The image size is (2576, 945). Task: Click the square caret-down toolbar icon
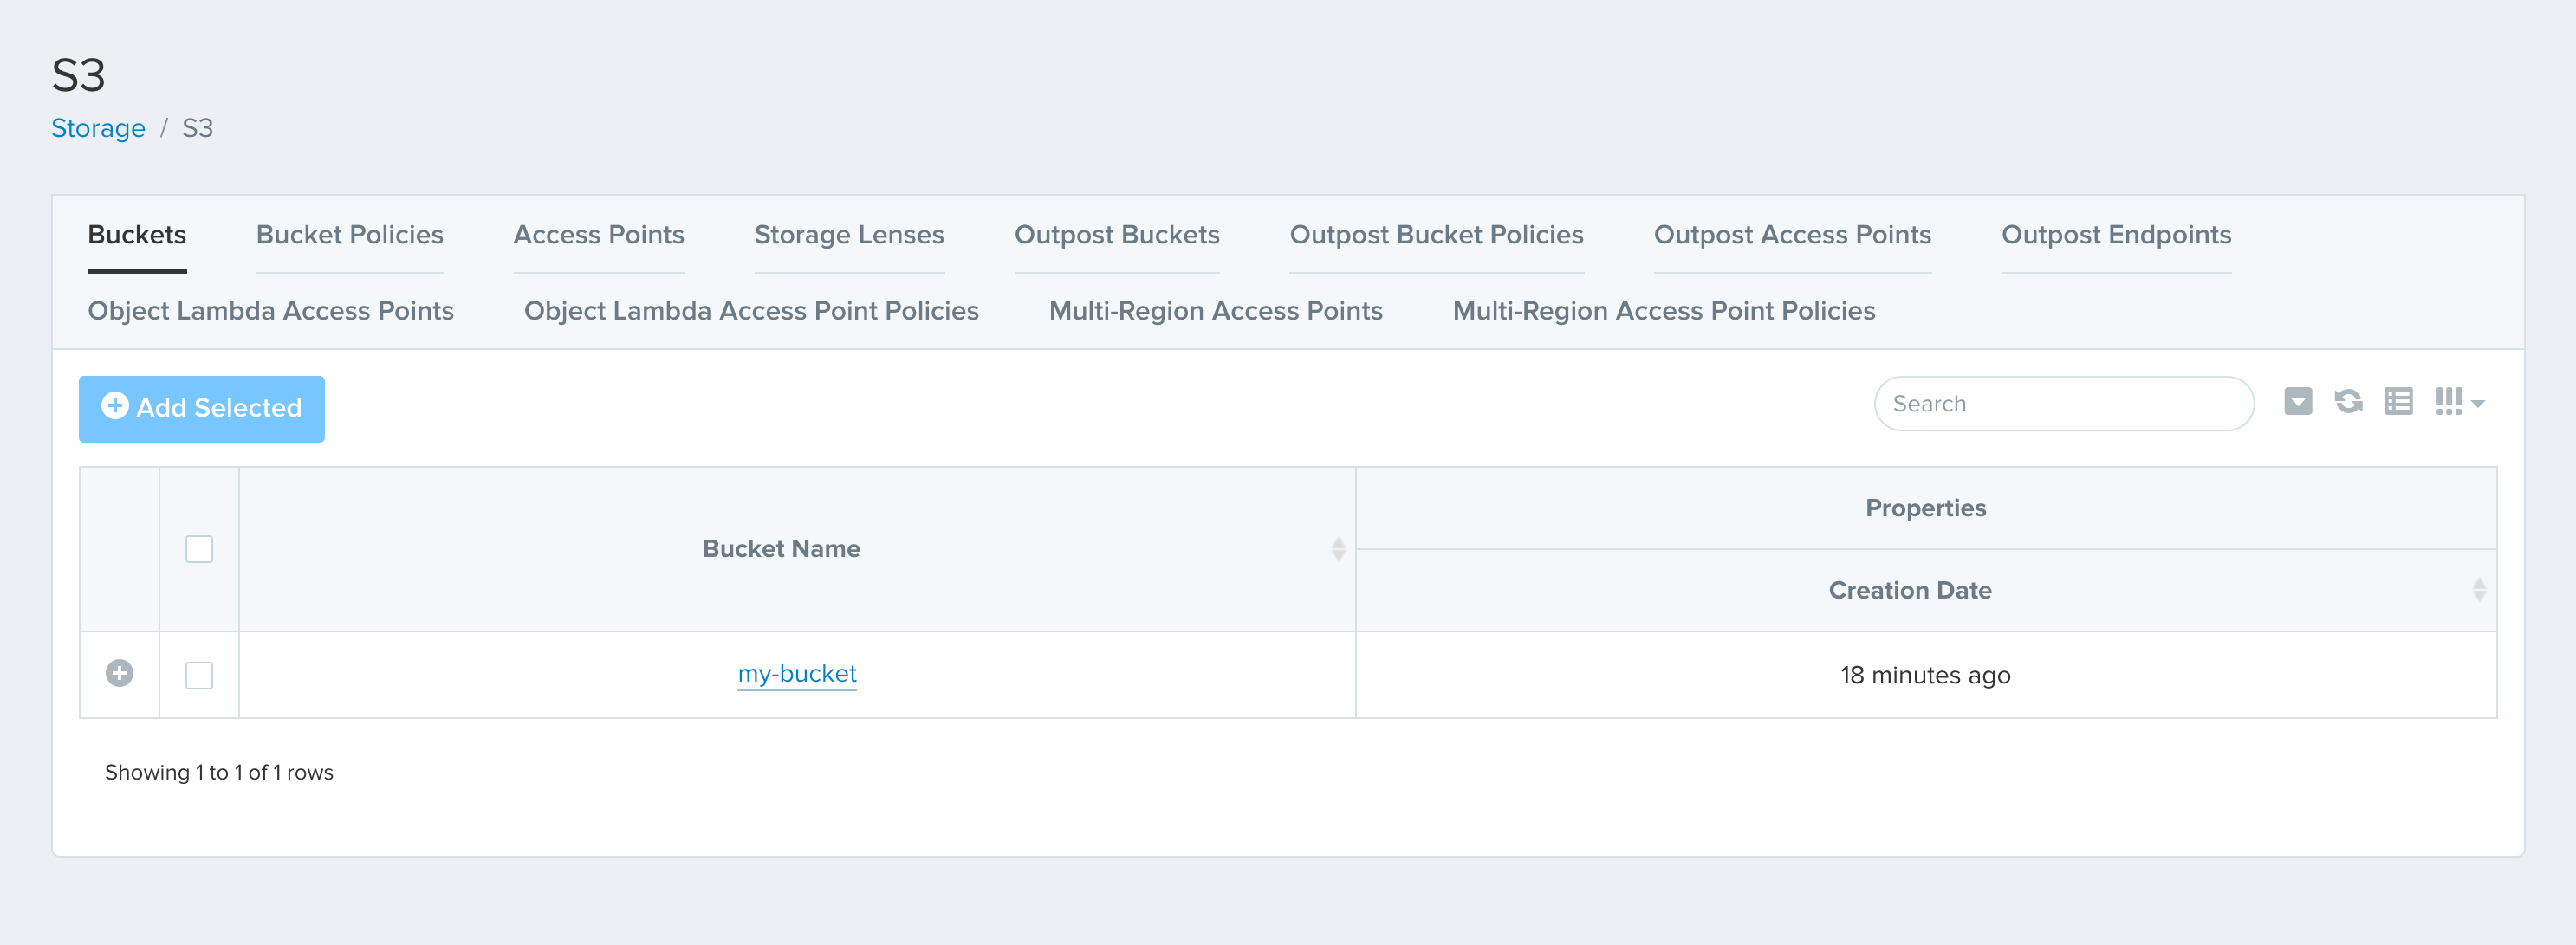2297,402
